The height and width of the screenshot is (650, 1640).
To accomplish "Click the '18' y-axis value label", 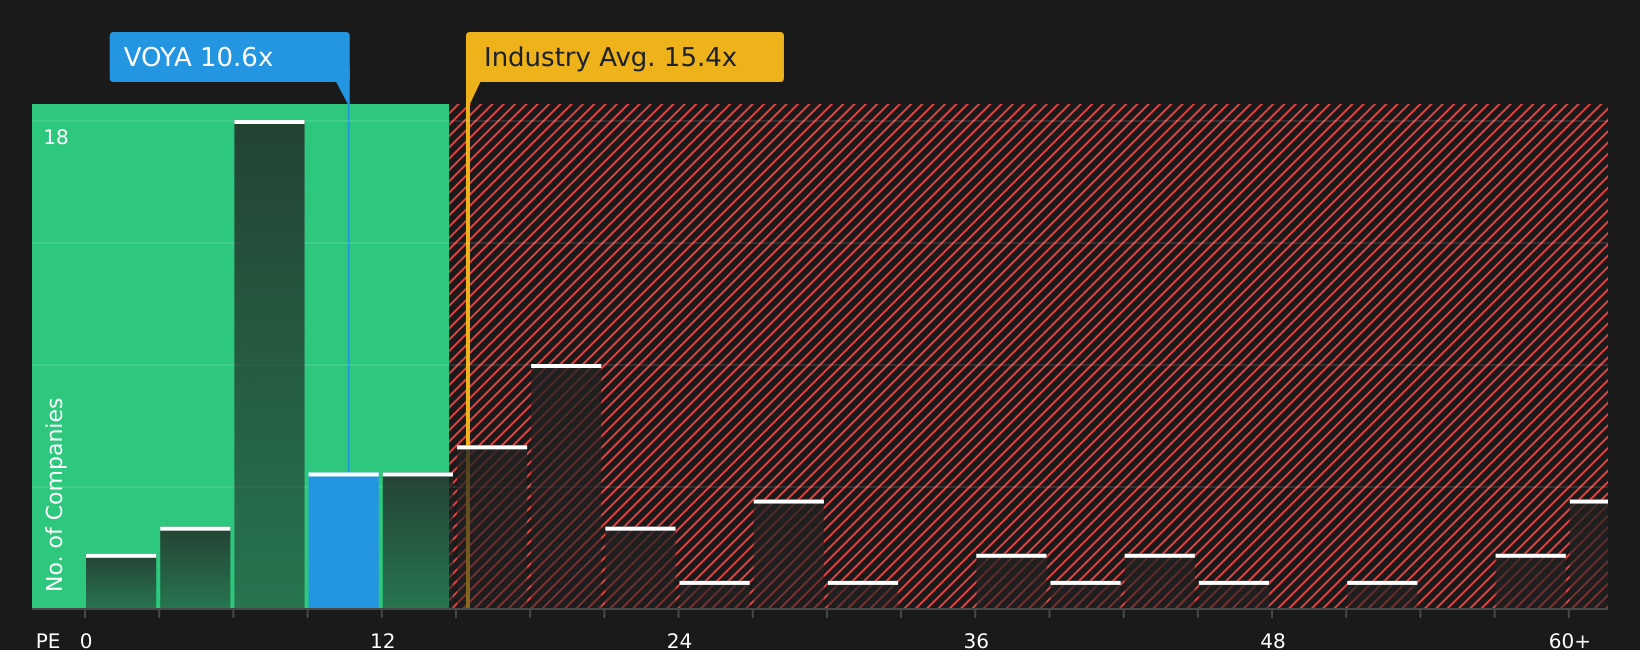I will tap(56, 138).
